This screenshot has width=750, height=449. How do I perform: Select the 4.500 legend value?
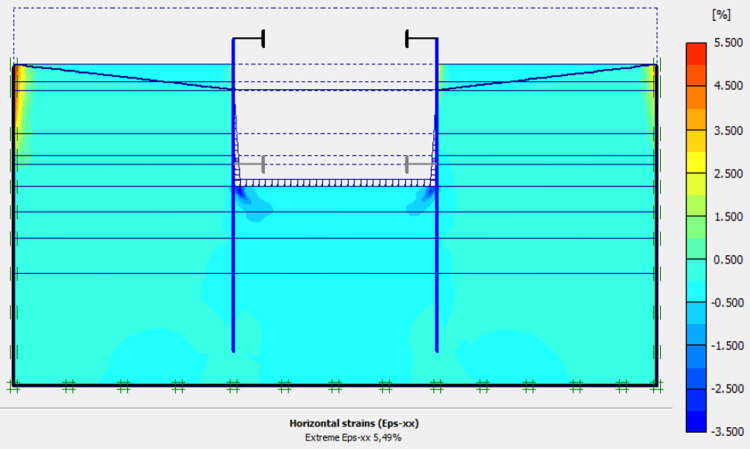point(728,86)
